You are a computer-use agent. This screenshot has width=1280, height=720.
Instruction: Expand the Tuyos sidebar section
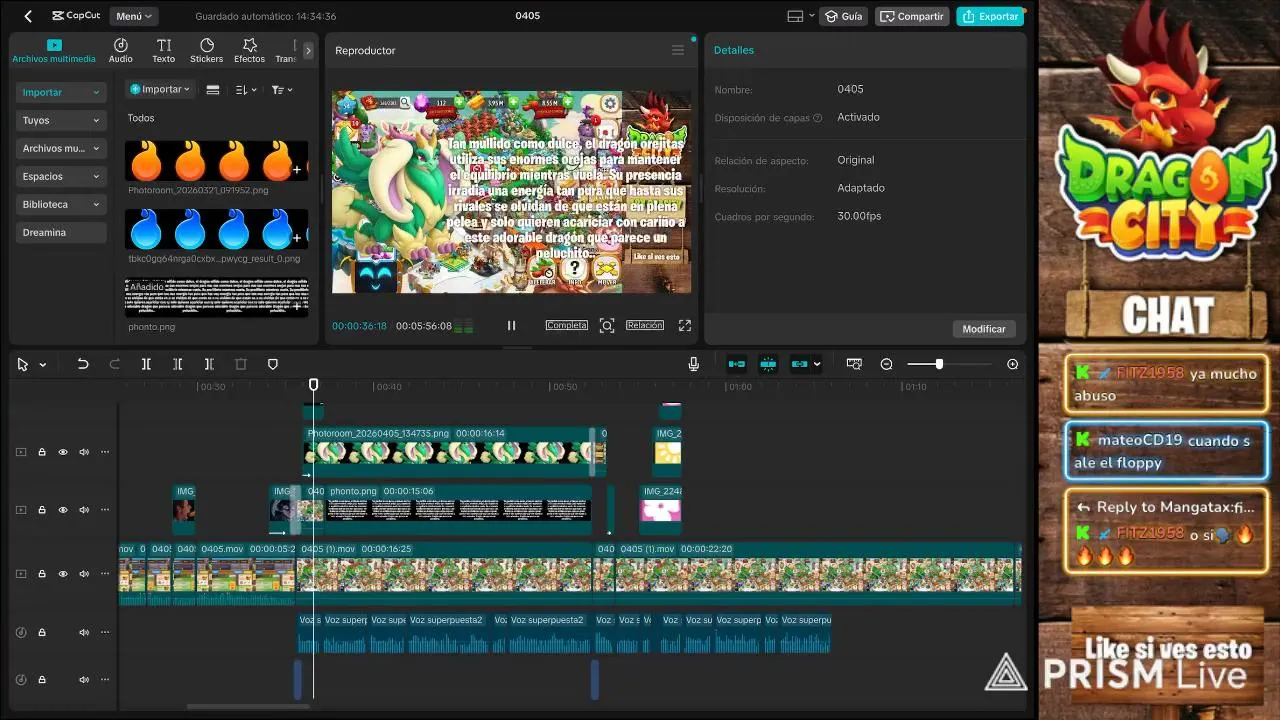(x=61, y=120)
